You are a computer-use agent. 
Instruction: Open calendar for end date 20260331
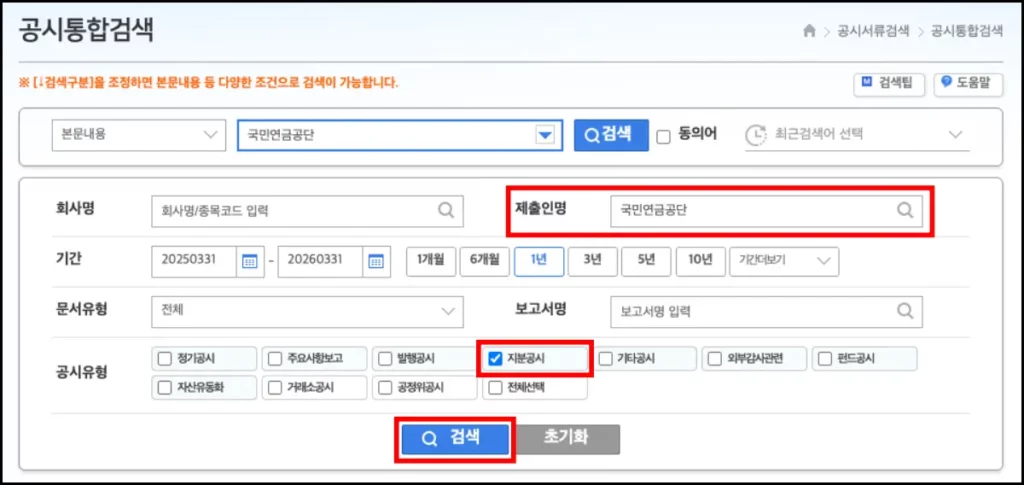(376, 260)
